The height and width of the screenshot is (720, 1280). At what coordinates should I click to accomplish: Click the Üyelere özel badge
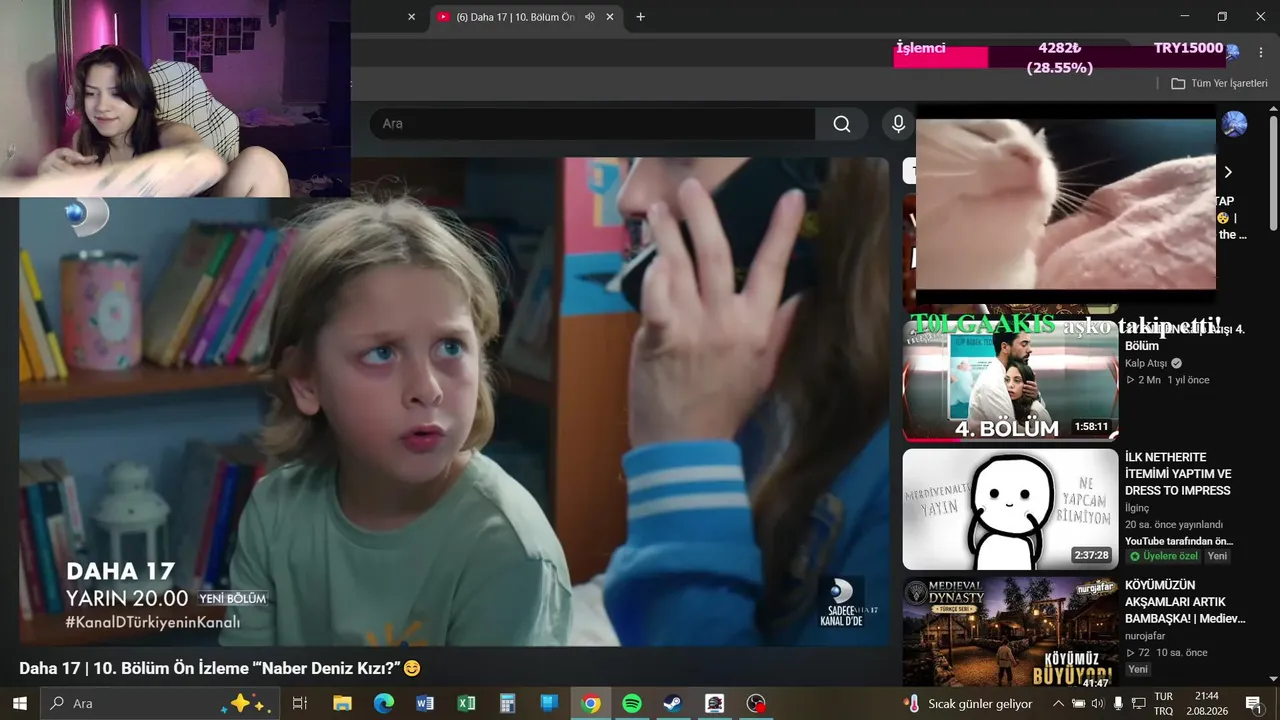click(1163, 556)
